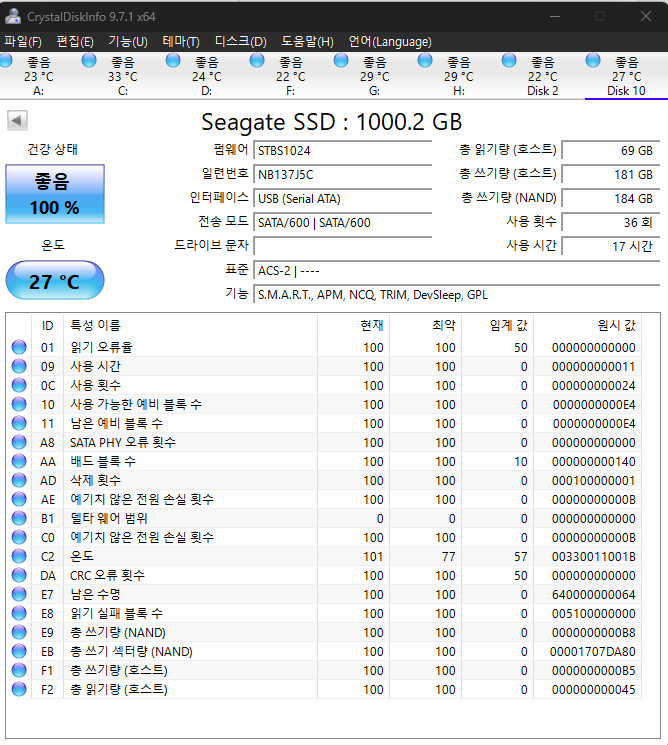Select the 배드 블록 수 attribute name
Viewport: 668px width, 745px height.
tap(103, 461)
